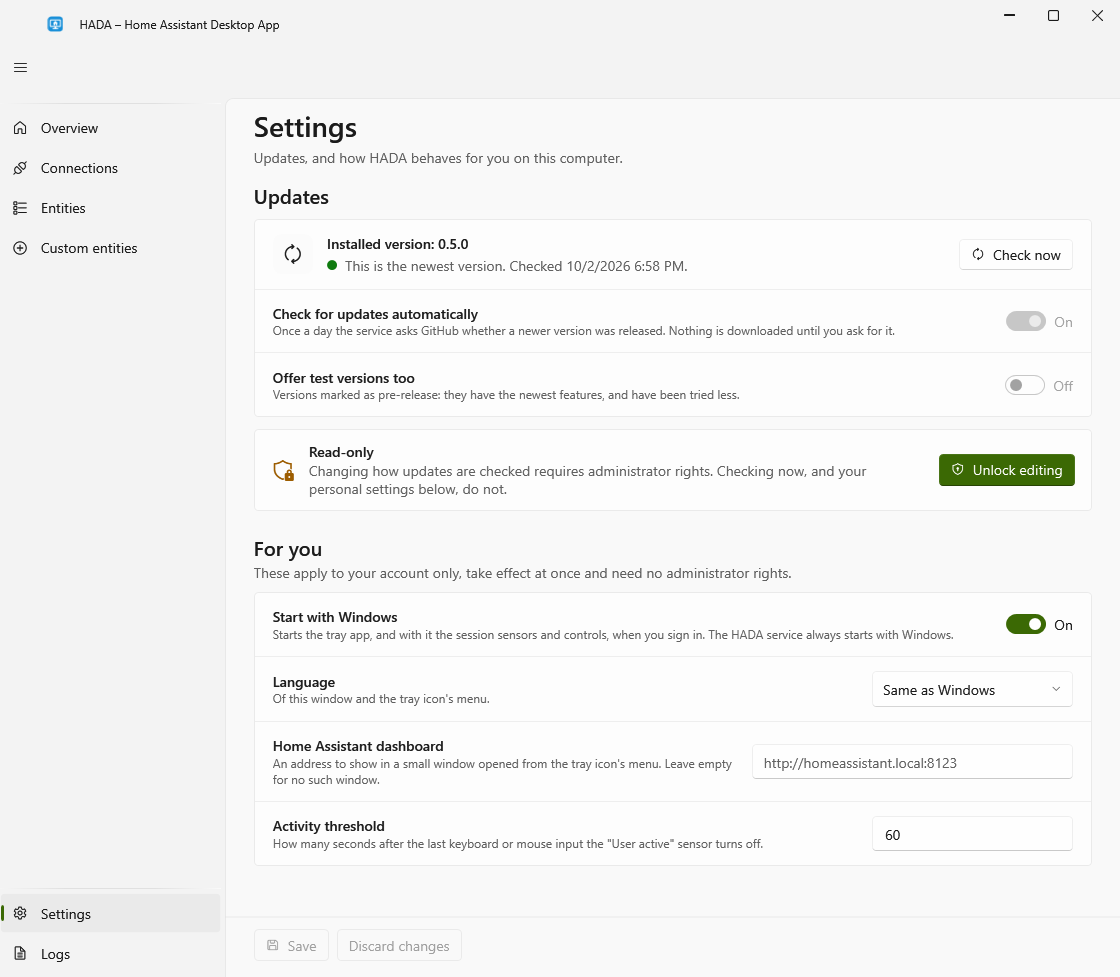Click the Home Assistant dashboard label
The width and height of the screenshot is (1120, 977).
(x=358, y=746)
